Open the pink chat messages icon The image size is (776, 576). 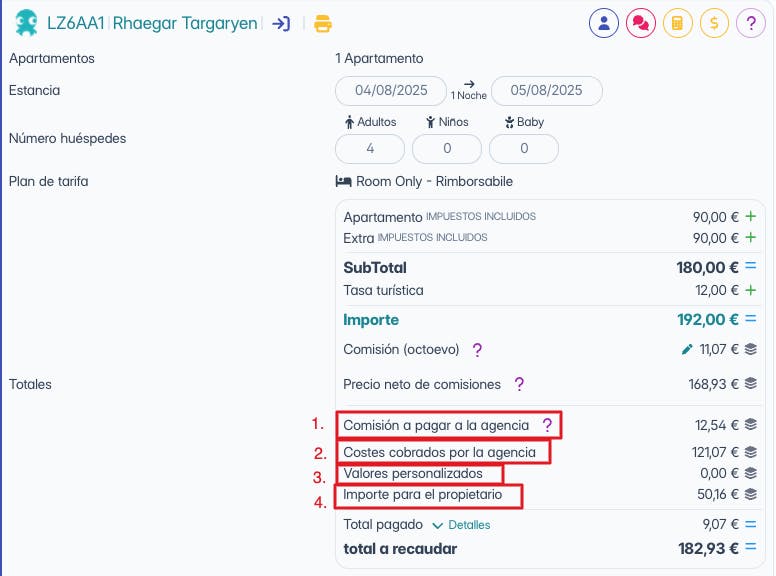[640, 23]
